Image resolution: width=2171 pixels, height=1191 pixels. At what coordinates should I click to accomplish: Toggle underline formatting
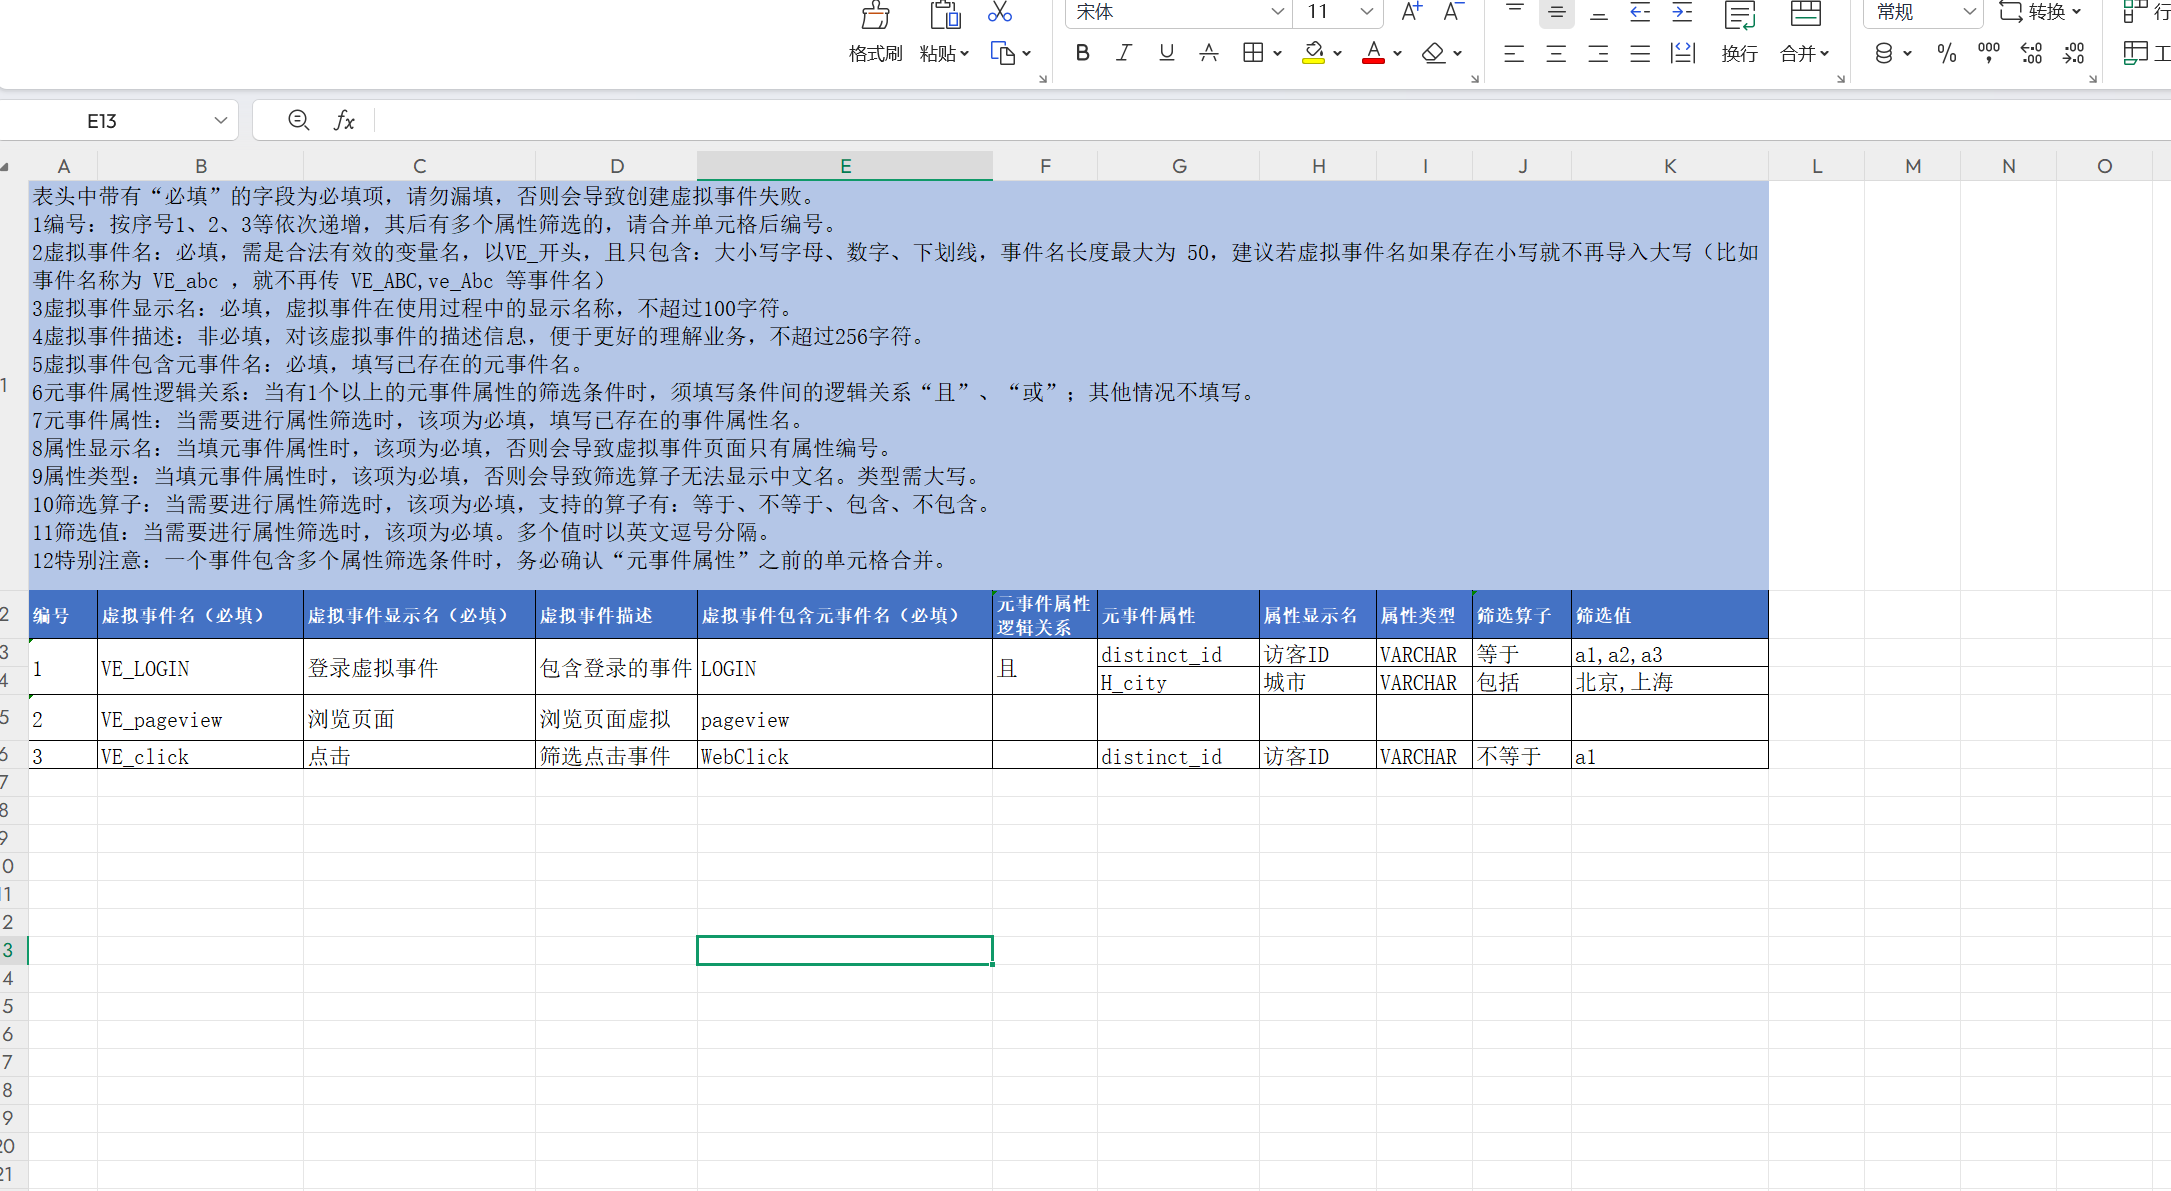pyautogui.click(x=1166, y=53)
